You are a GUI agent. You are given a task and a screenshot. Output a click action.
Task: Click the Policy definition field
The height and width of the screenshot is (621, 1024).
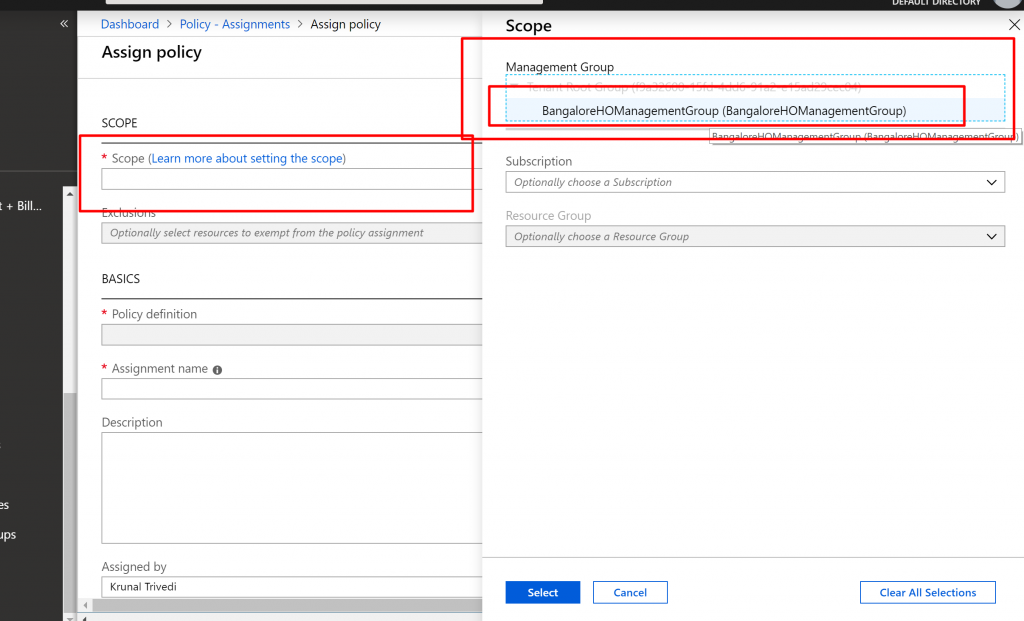point(290,334)
